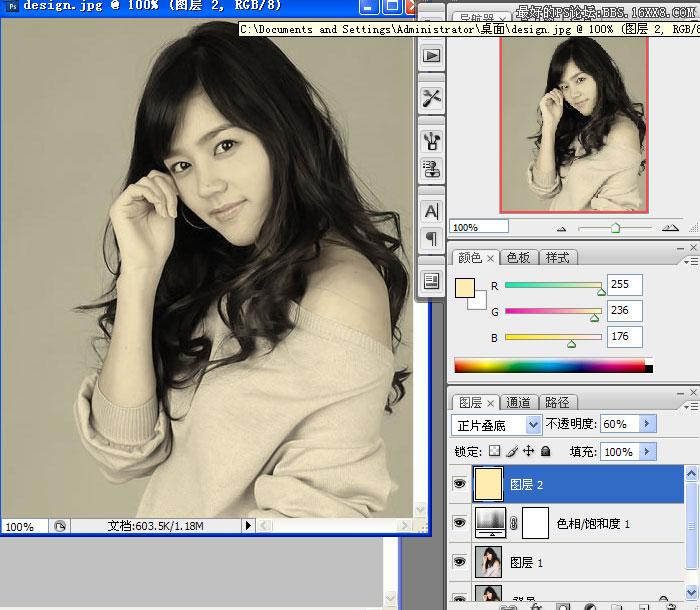This screenshot has width=700, height=610.
Task: Click the opacity value field 60%
Action: pyautogui.click(x=620, y=424)
